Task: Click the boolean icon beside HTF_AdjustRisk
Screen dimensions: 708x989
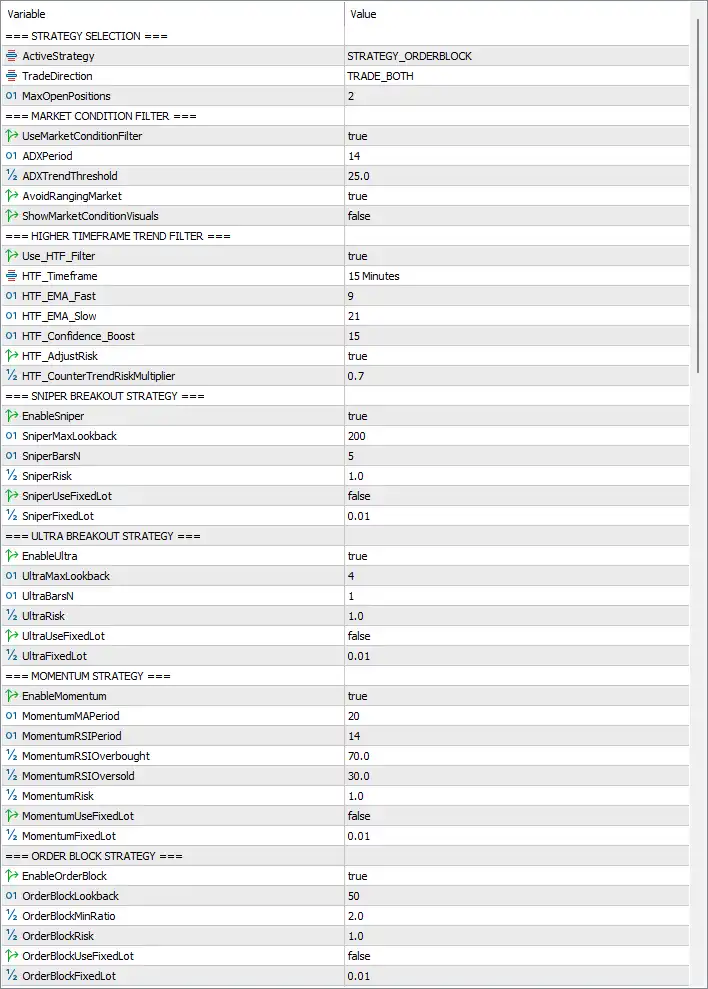Action: click(x=11, y=356)
